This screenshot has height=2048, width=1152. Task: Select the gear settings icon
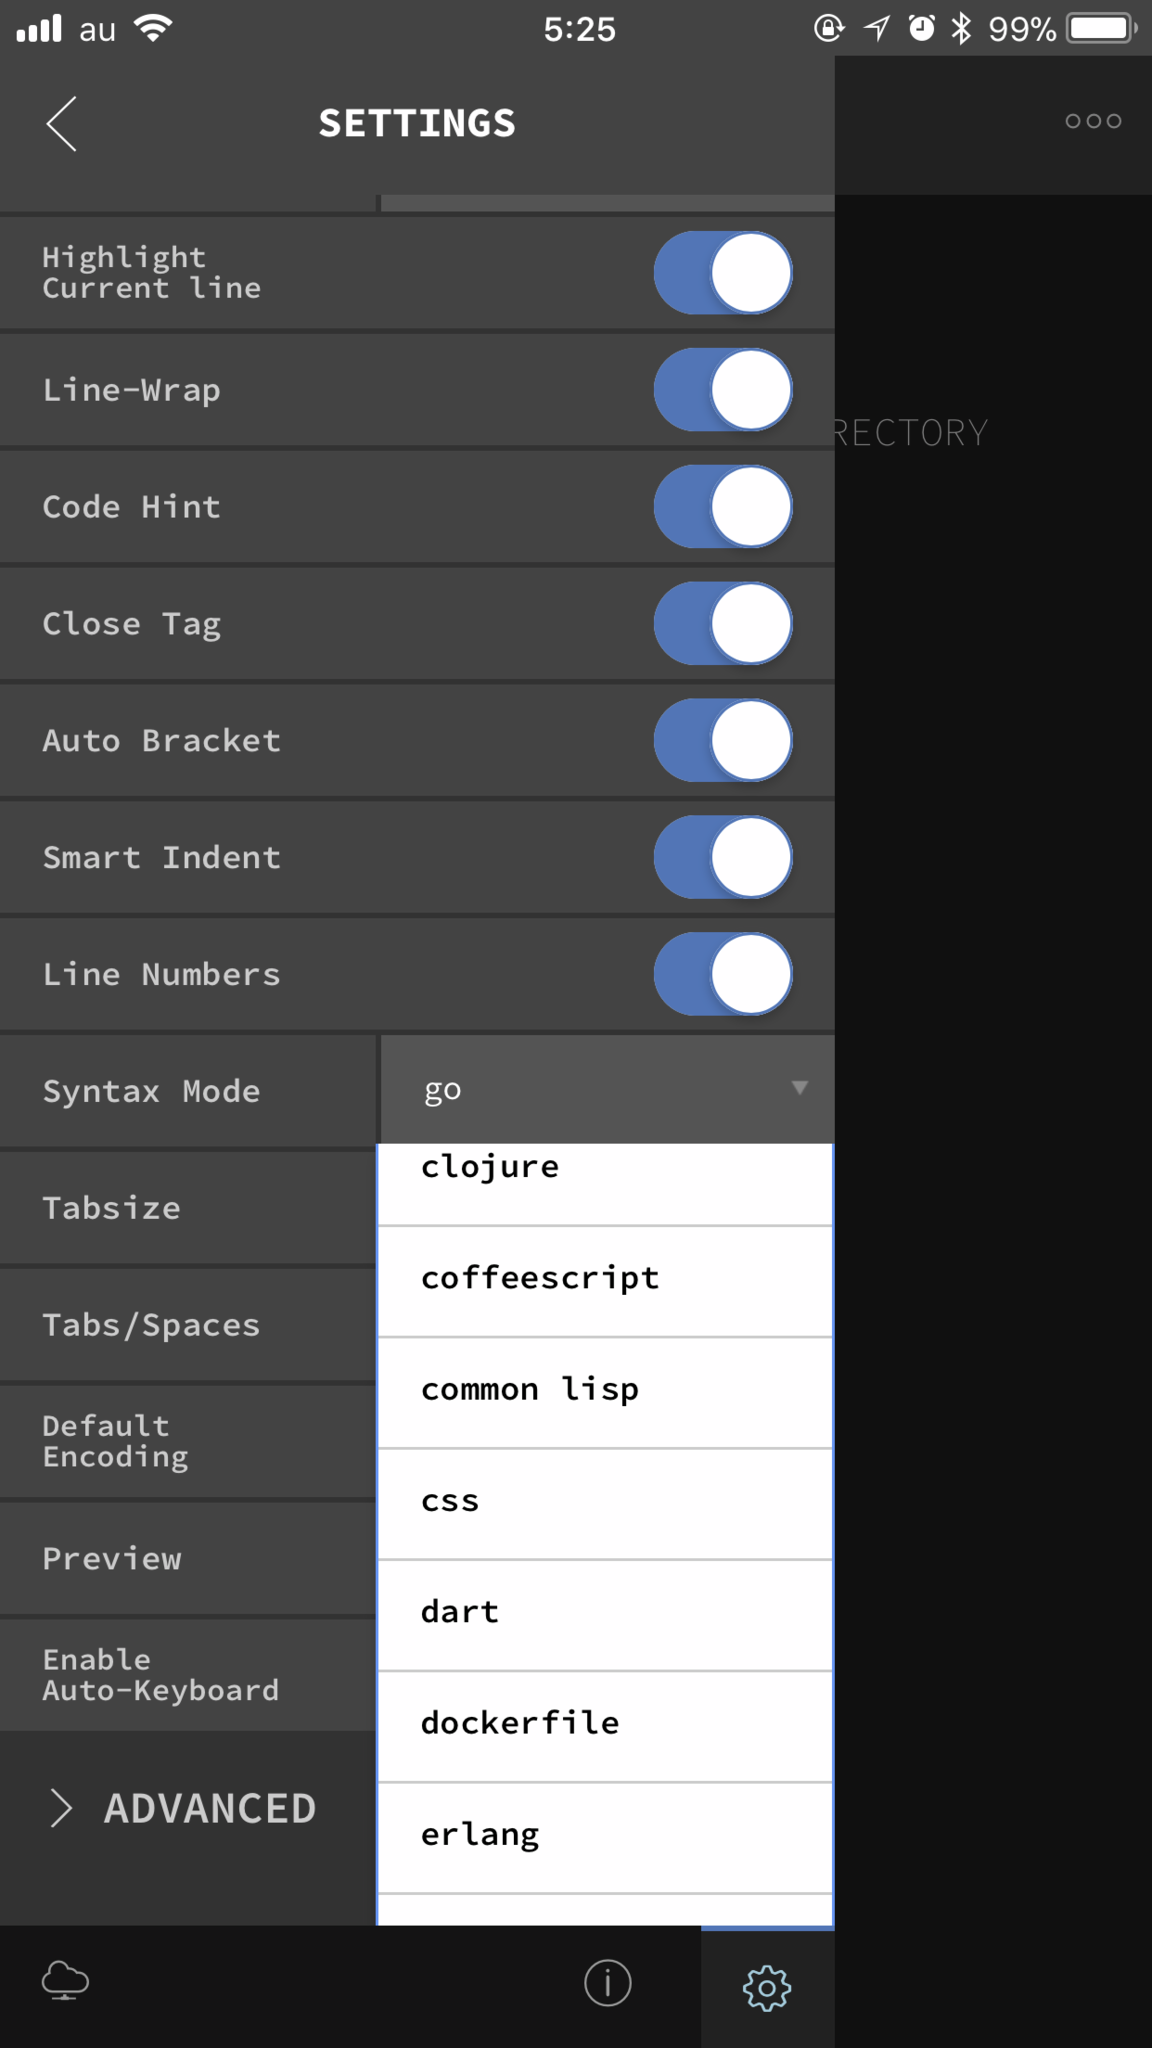click(767, 1988)
